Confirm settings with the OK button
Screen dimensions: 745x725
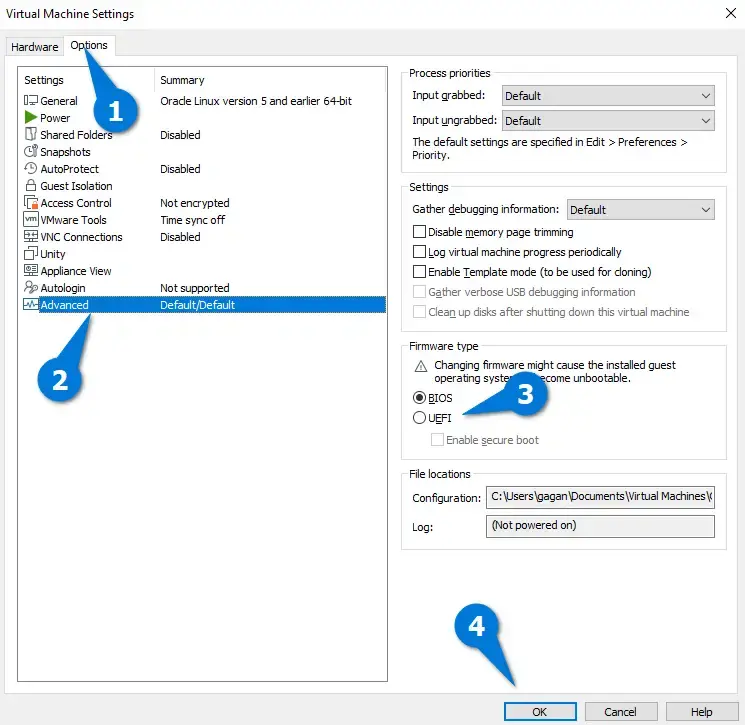tap(540, 712)
